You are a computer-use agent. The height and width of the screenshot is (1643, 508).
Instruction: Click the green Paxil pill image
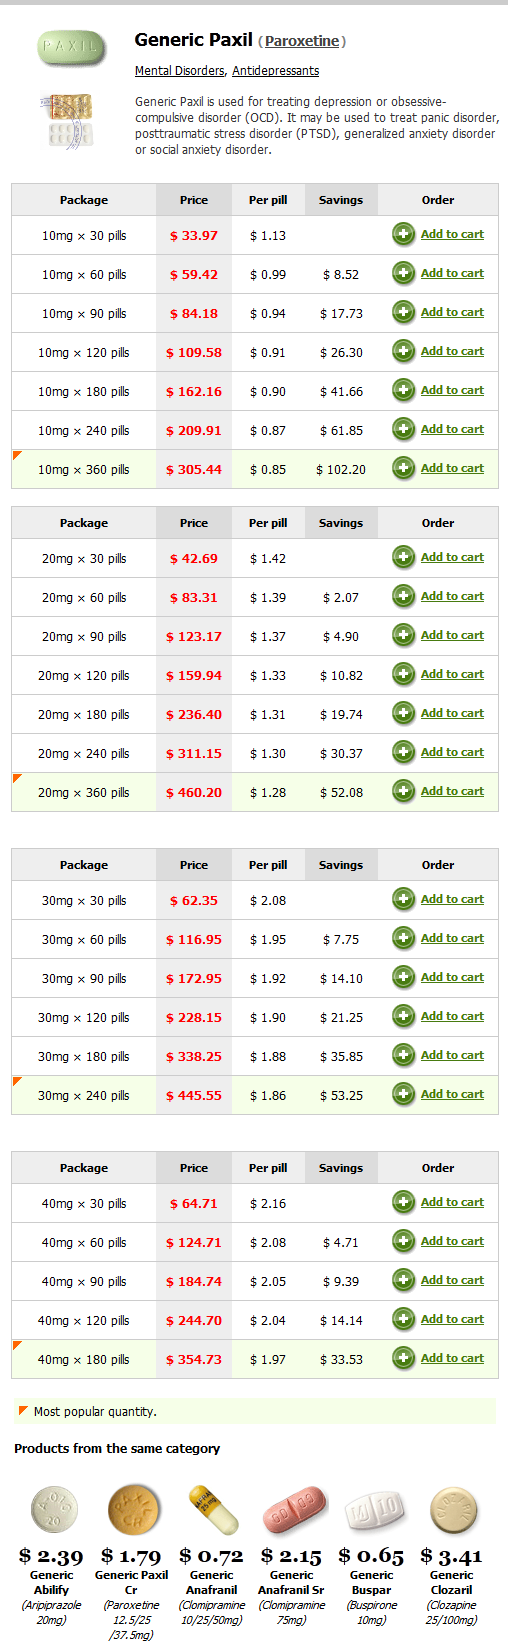(71, 47)
